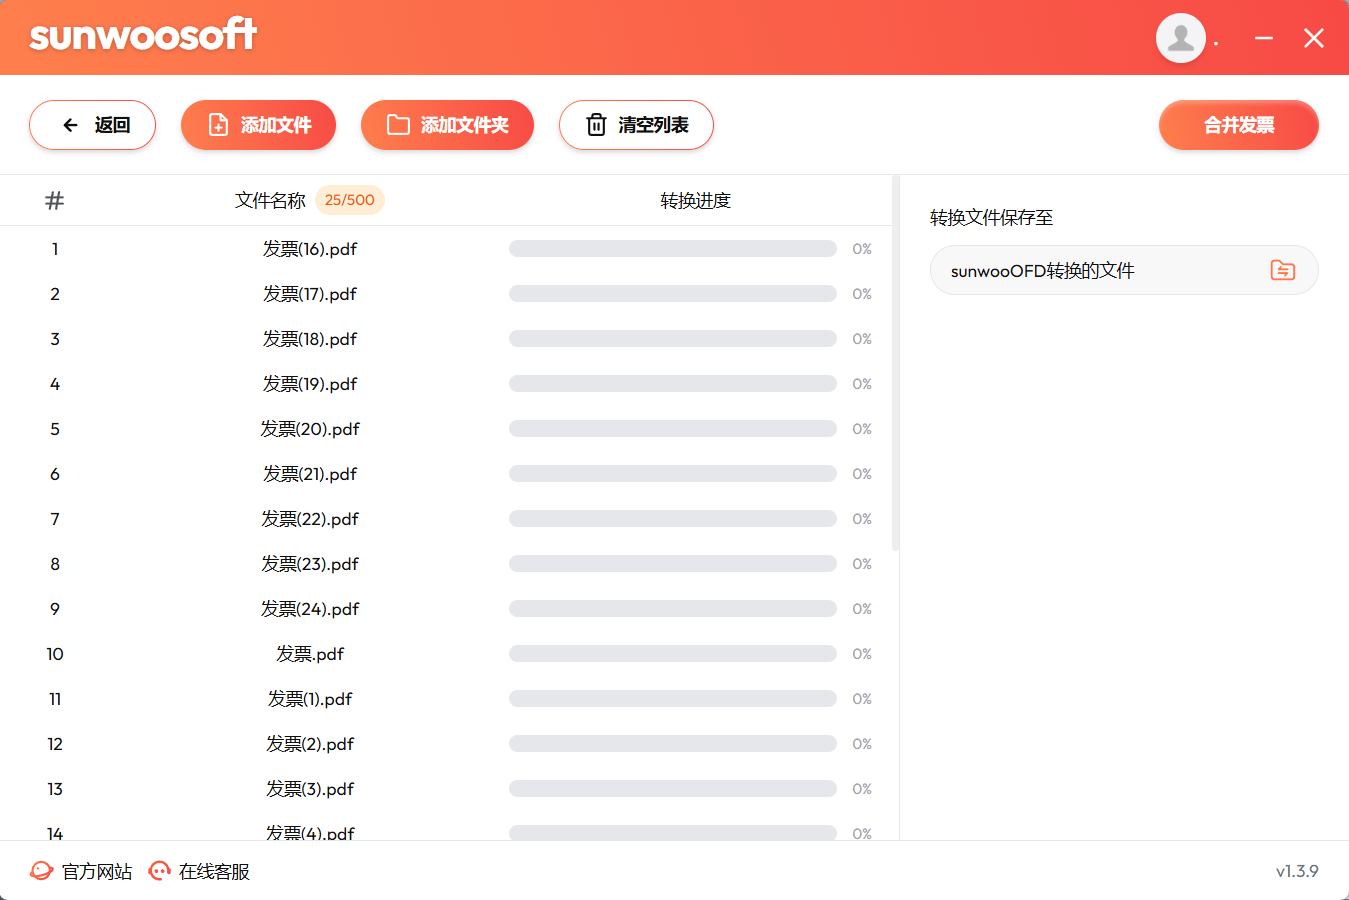The height and width of the screenshot is (900, 1349).
Task: Click the user avatar profile icon
Action: [1181, 38]
